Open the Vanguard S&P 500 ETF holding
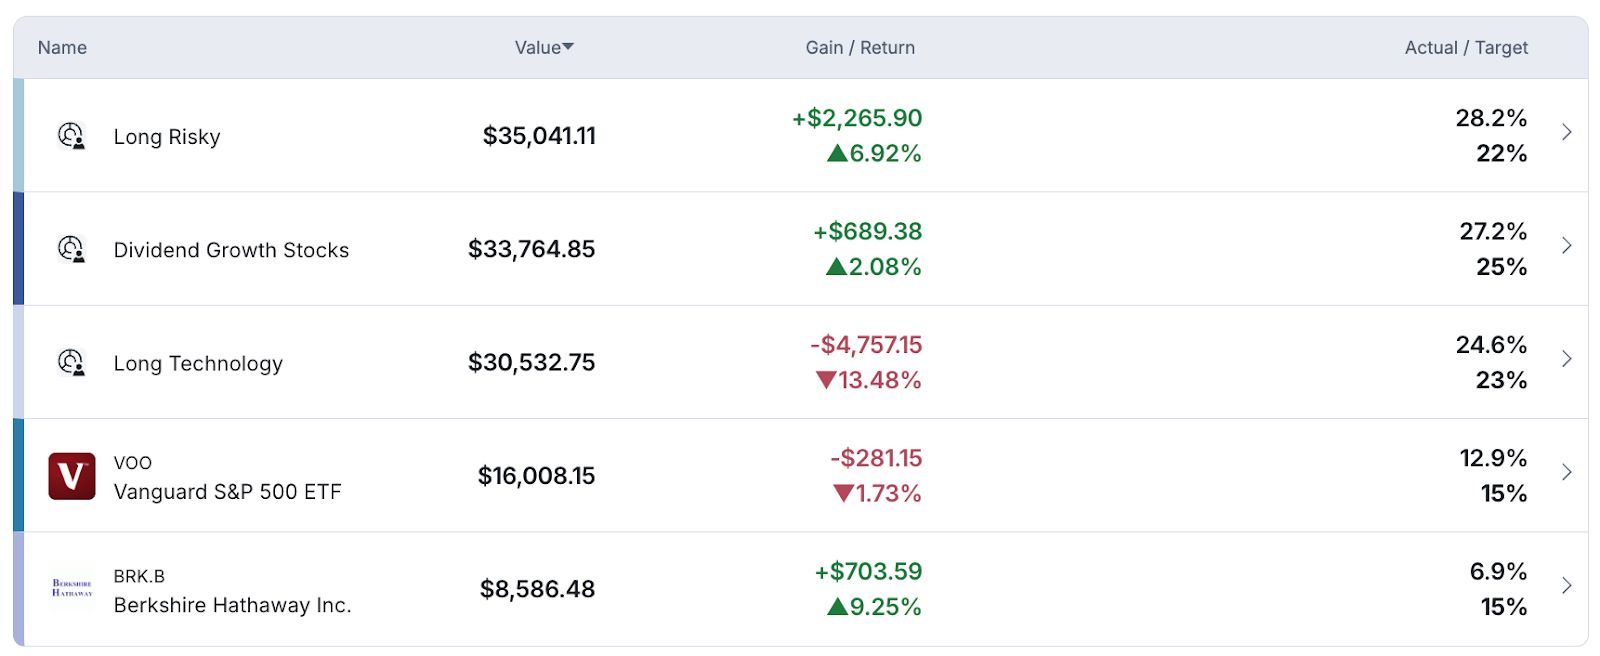This screenshot has height=656, width=1600. pyautogui.click(x=227, y=492)
